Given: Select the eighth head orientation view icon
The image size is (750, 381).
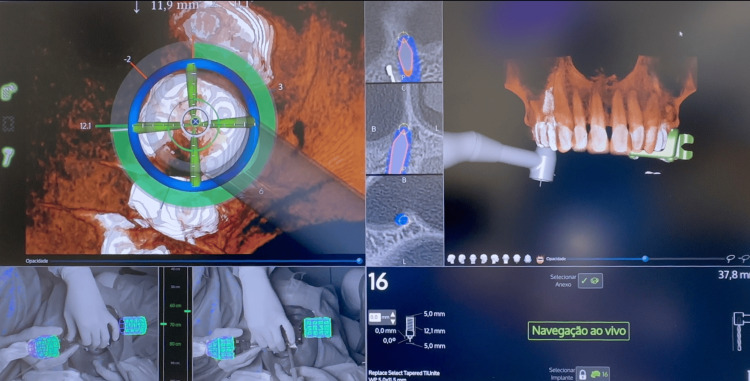Looking at the screenshot, I should coord(527,259).
